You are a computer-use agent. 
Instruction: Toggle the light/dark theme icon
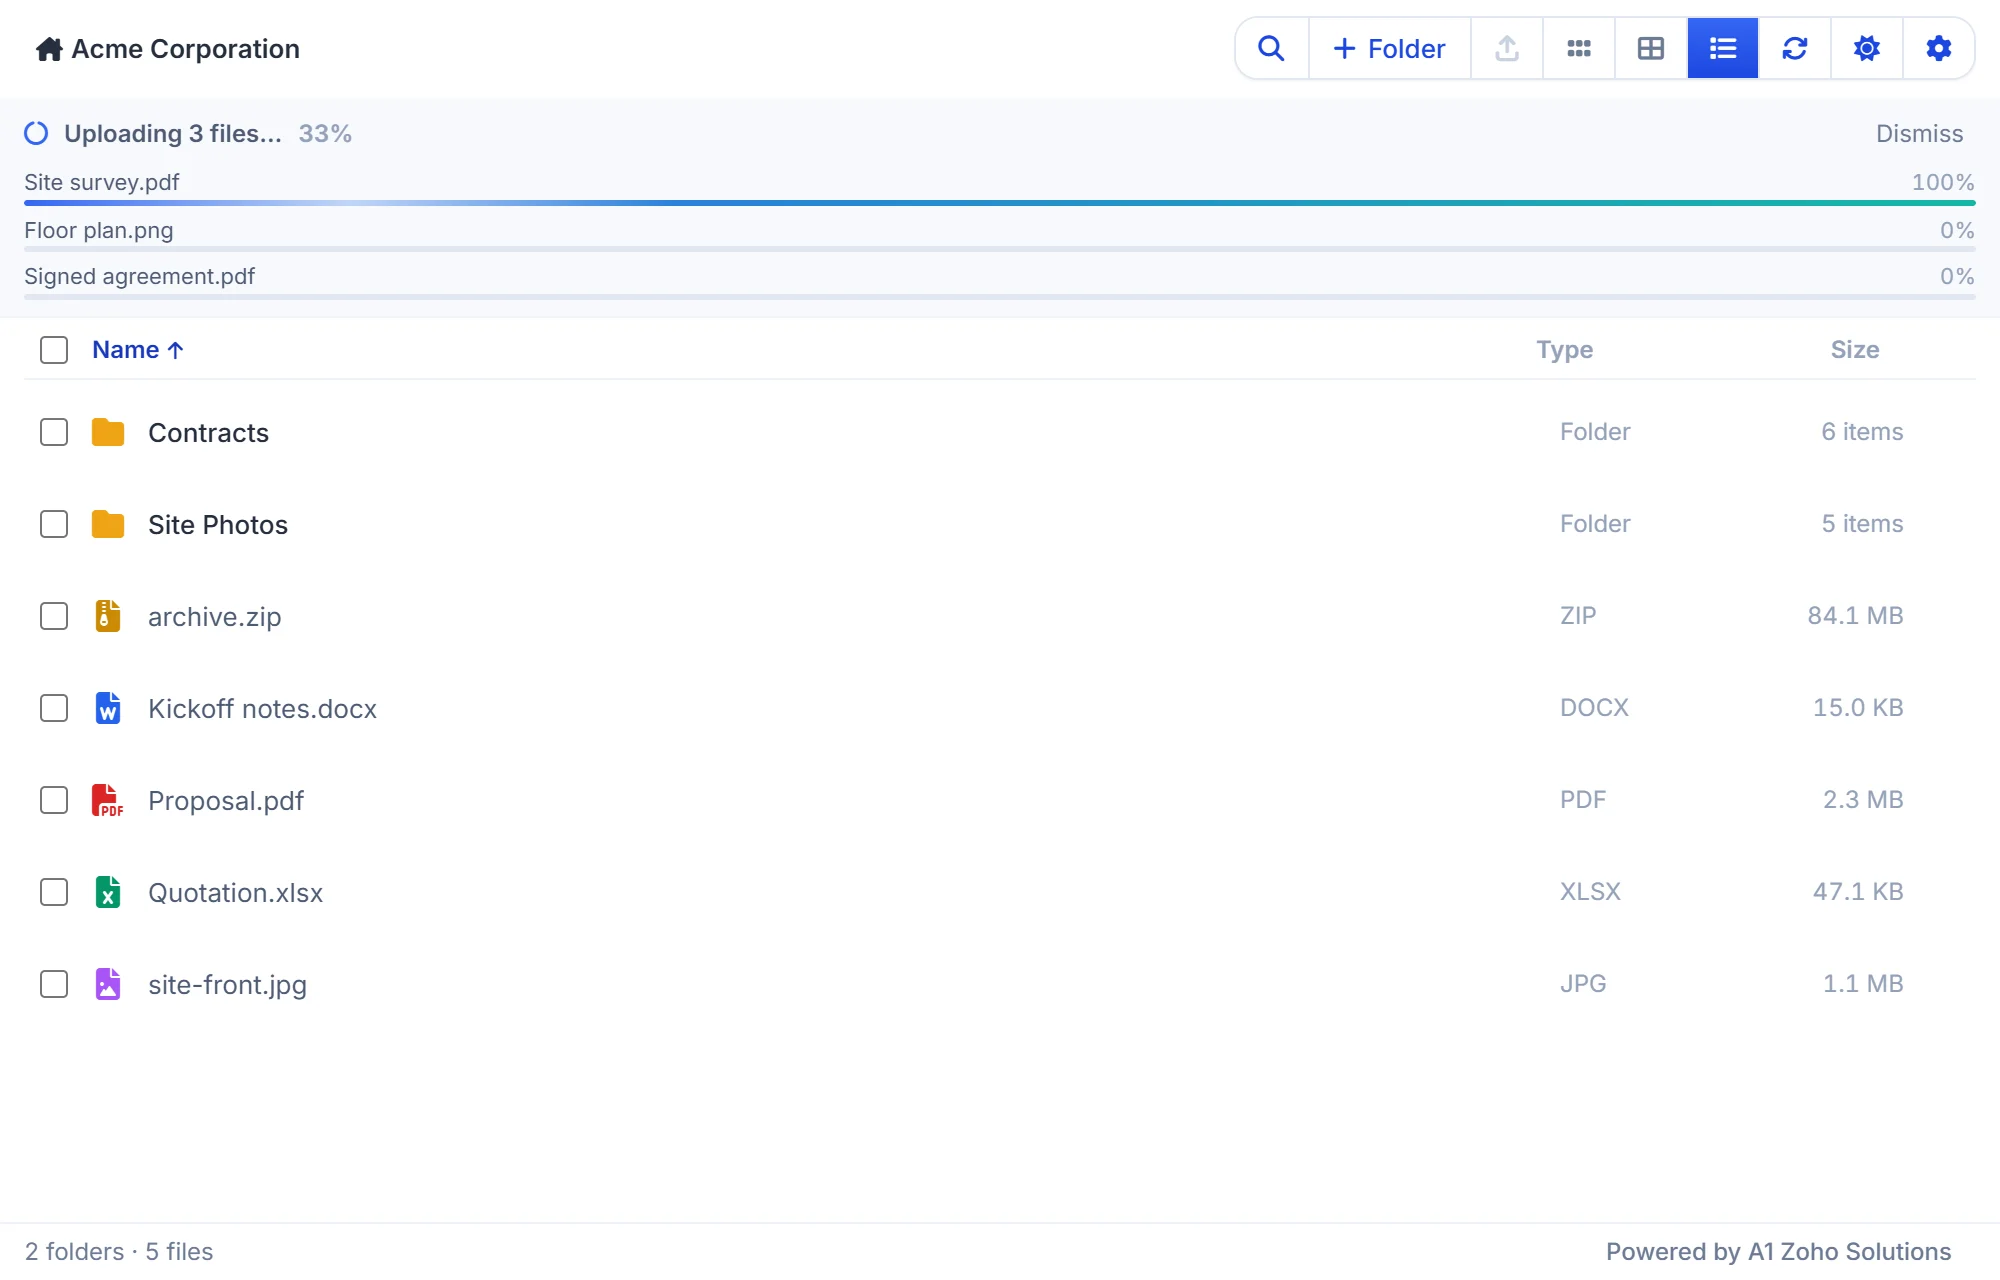1867,48
